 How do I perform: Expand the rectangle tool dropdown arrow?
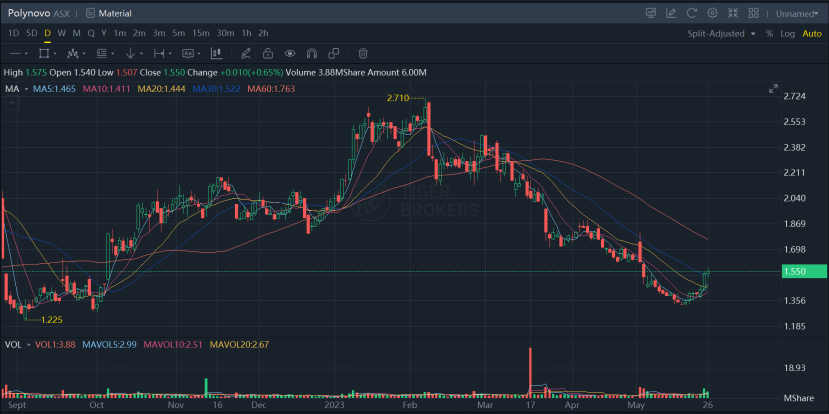(55, 54)
